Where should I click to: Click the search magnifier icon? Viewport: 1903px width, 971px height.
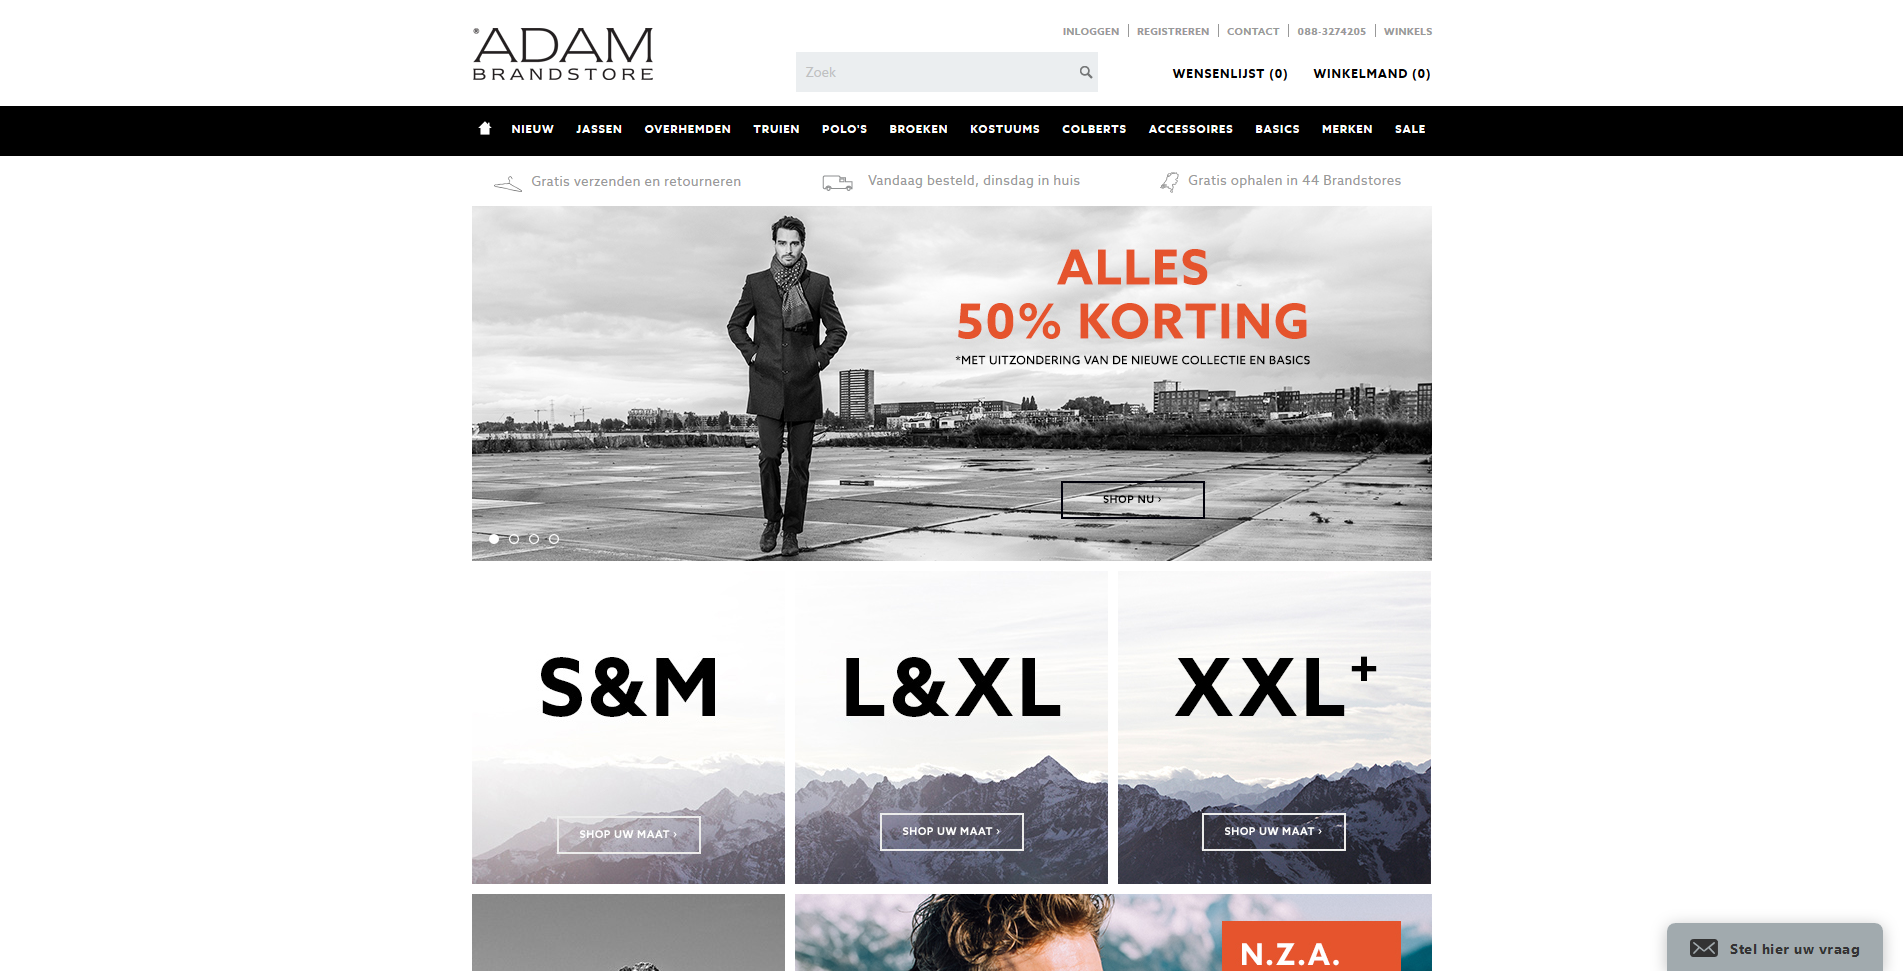pos(1085,72)
